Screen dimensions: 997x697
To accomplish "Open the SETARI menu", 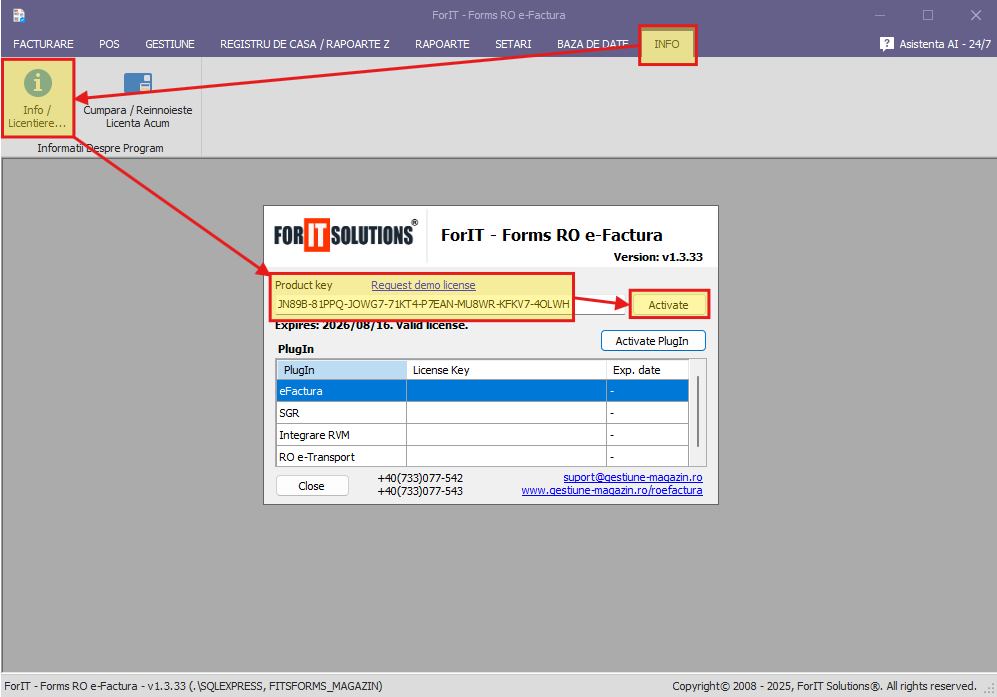I will [513, 44].
